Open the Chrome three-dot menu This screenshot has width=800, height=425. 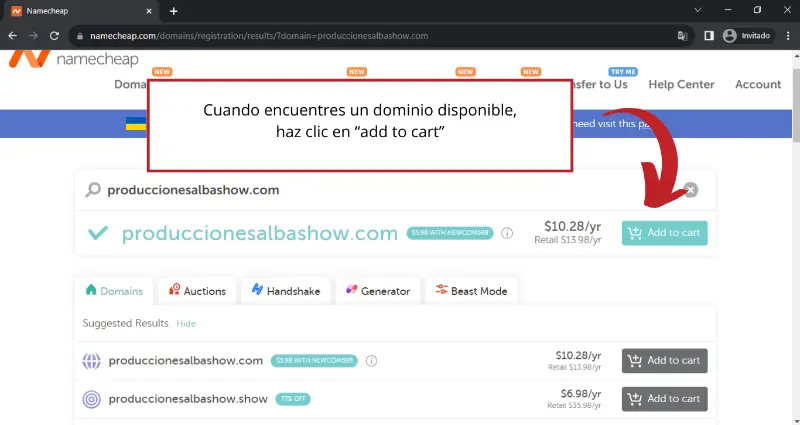point(788,36)
